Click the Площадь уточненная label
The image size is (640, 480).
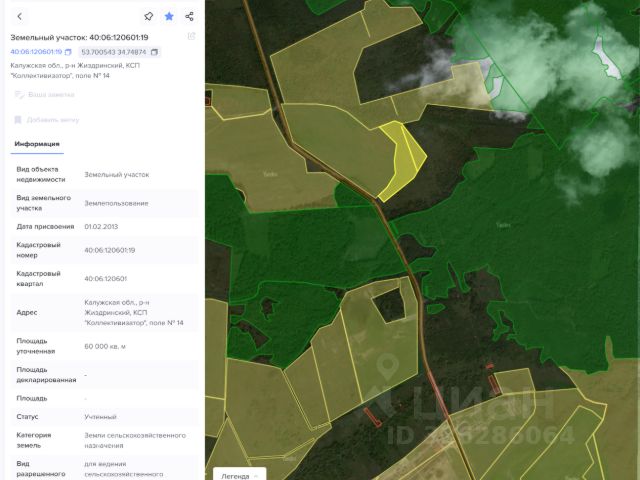point(36,346)
